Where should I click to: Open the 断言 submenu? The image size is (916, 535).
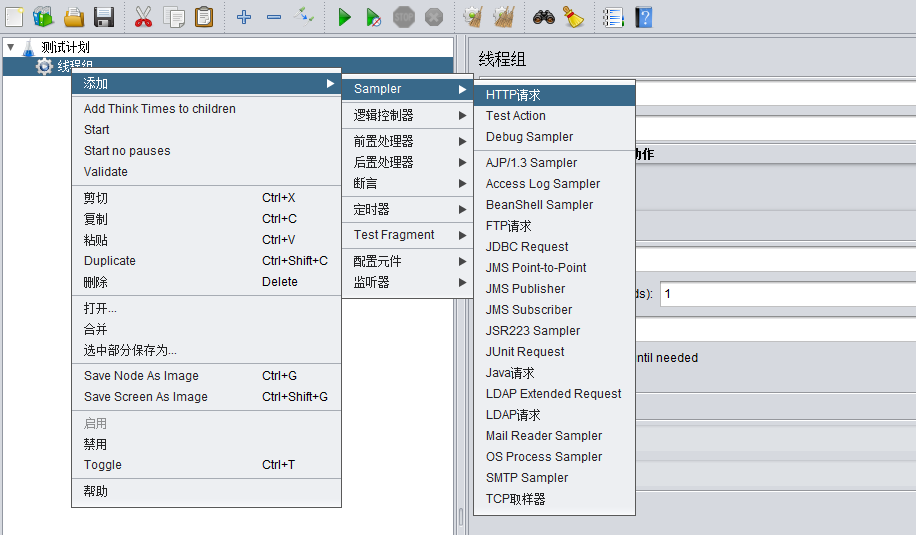point(407,183)
